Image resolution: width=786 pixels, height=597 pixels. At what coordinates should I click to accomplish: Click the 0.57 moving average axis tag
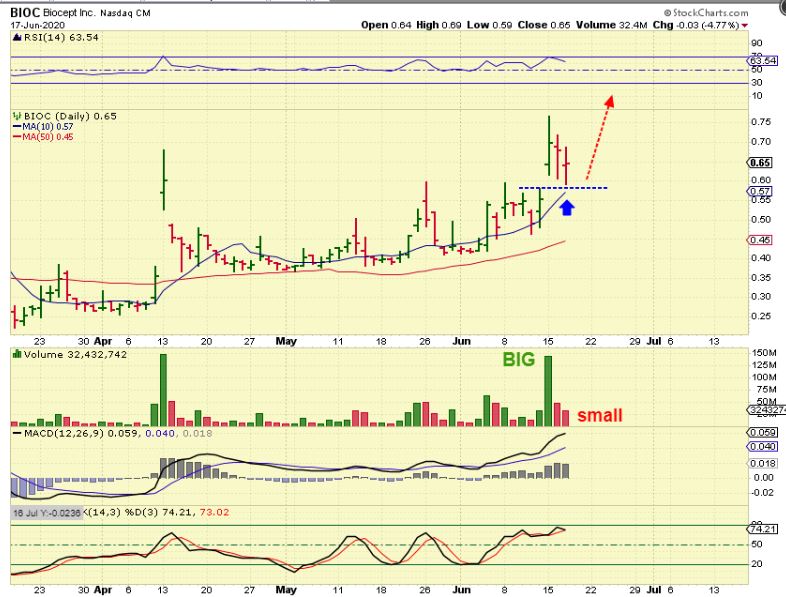[760, 191]
